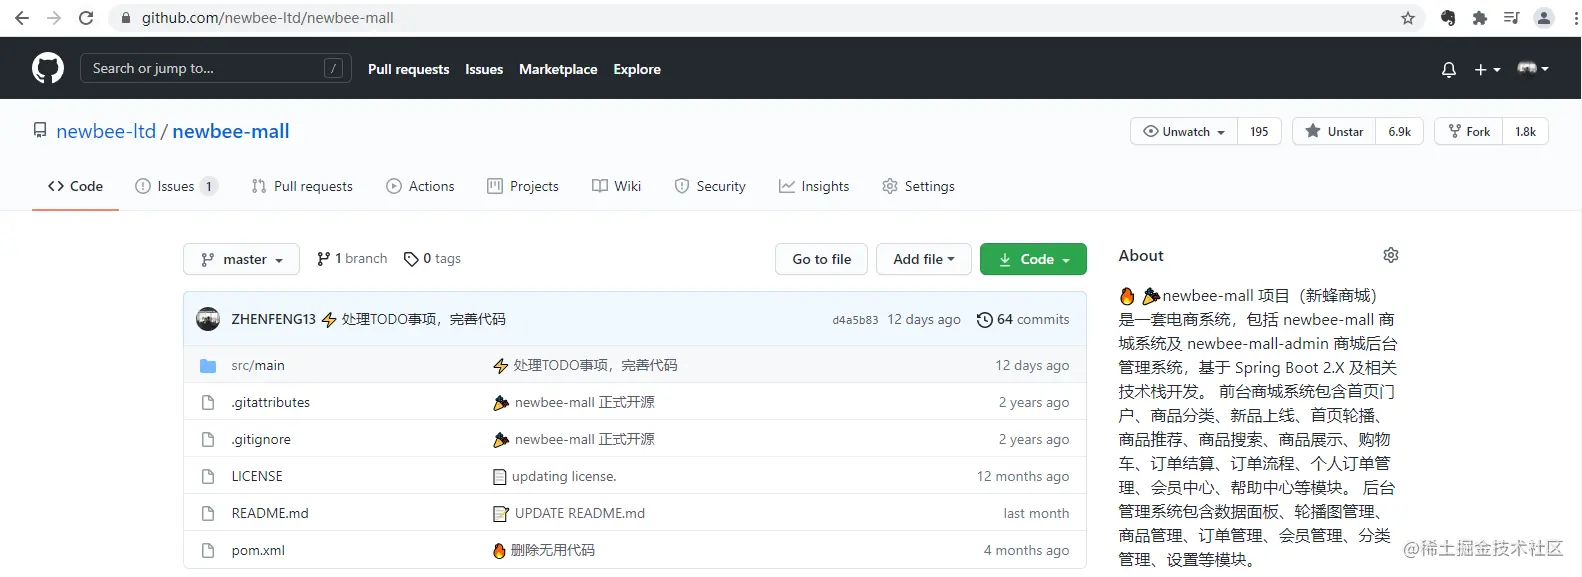The height and width of the screenshot is (577, 1582).
Task: Fork the repository
Action: pos(1469,131)
